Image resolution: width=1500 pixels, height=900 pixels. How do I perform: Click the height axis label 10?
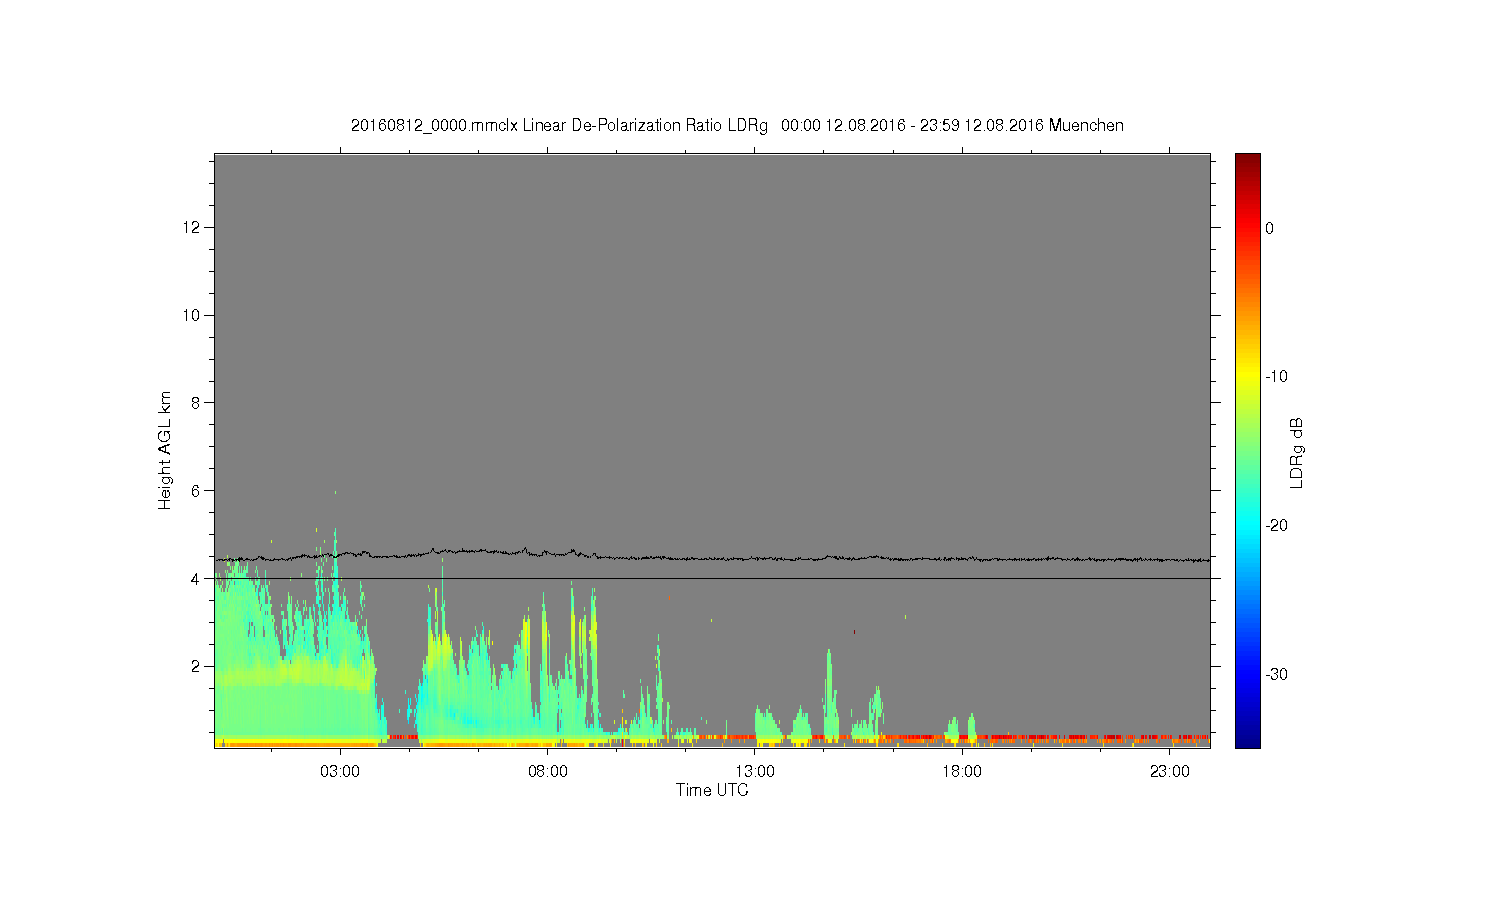[192, 315]
